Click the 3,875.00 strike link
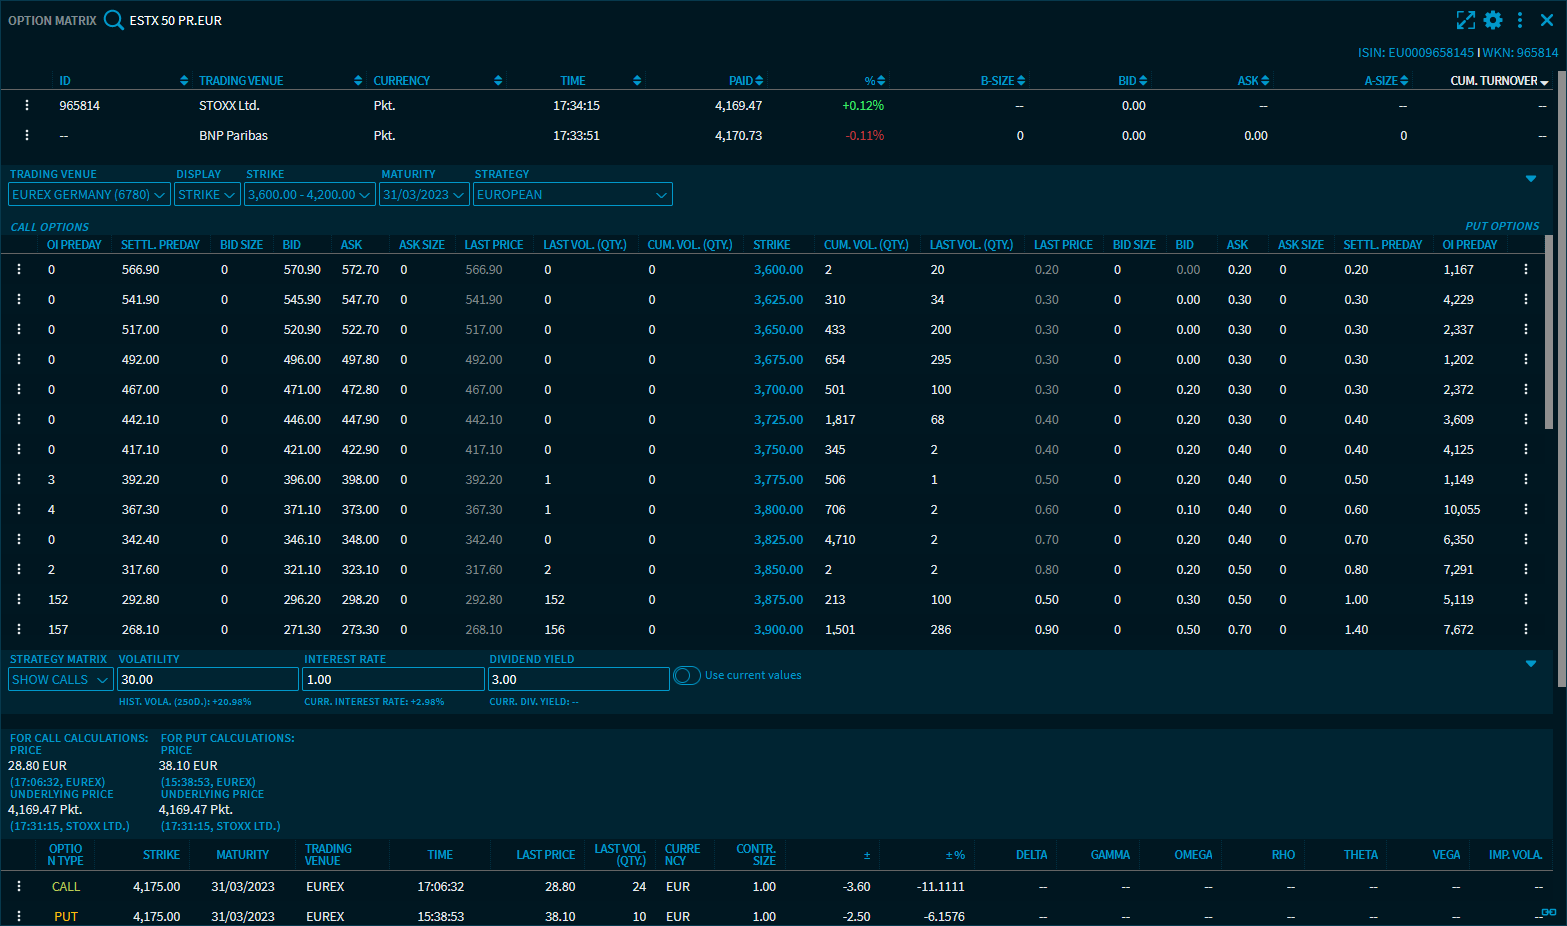The image size is (1567, 926). (778, 600)
